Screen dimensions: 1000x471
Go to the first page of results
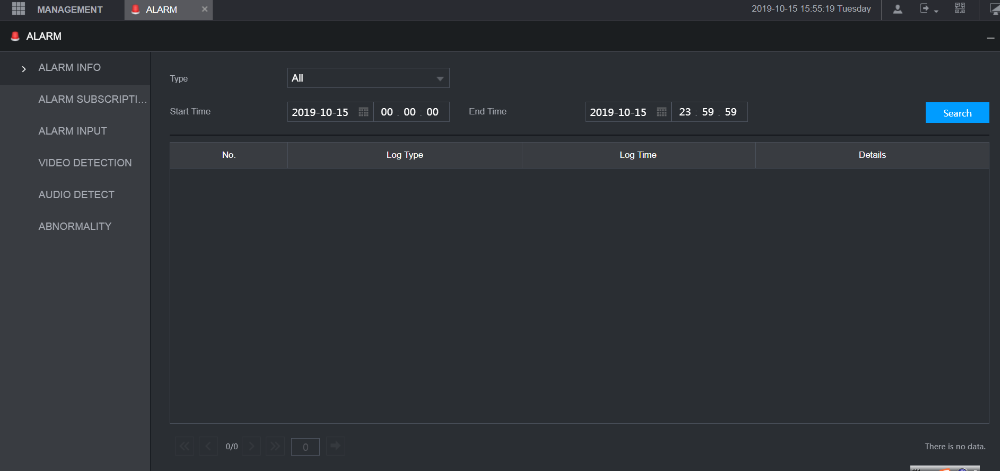click(x=184, y=446)
